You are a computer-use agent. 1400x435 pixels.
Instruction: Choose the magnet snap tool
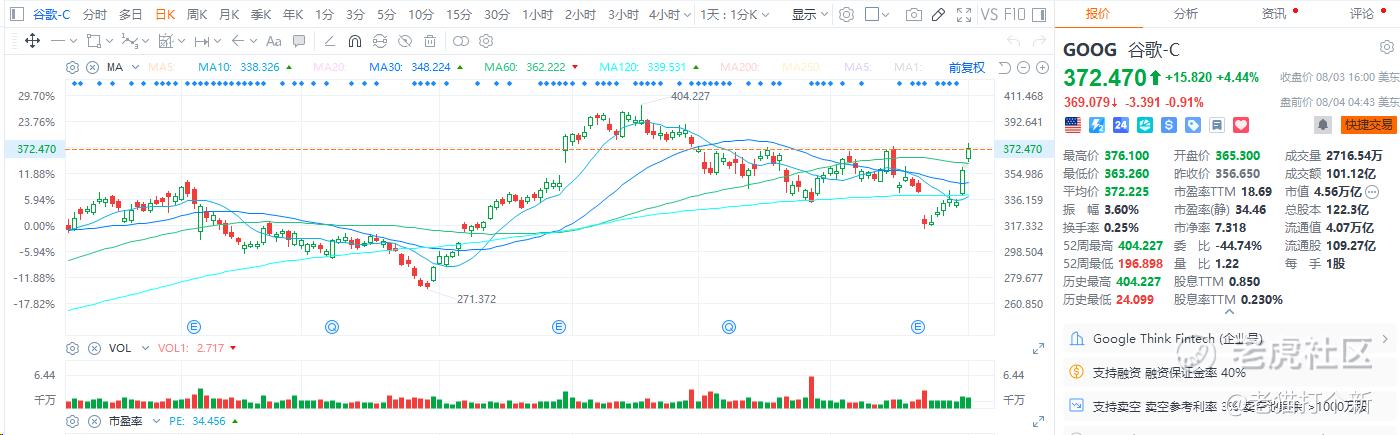point(355,41)
